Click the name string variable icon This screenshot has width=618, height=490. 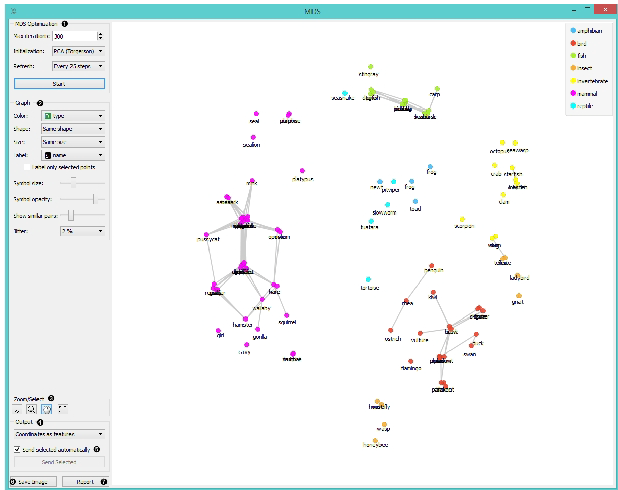pos(48,155)
